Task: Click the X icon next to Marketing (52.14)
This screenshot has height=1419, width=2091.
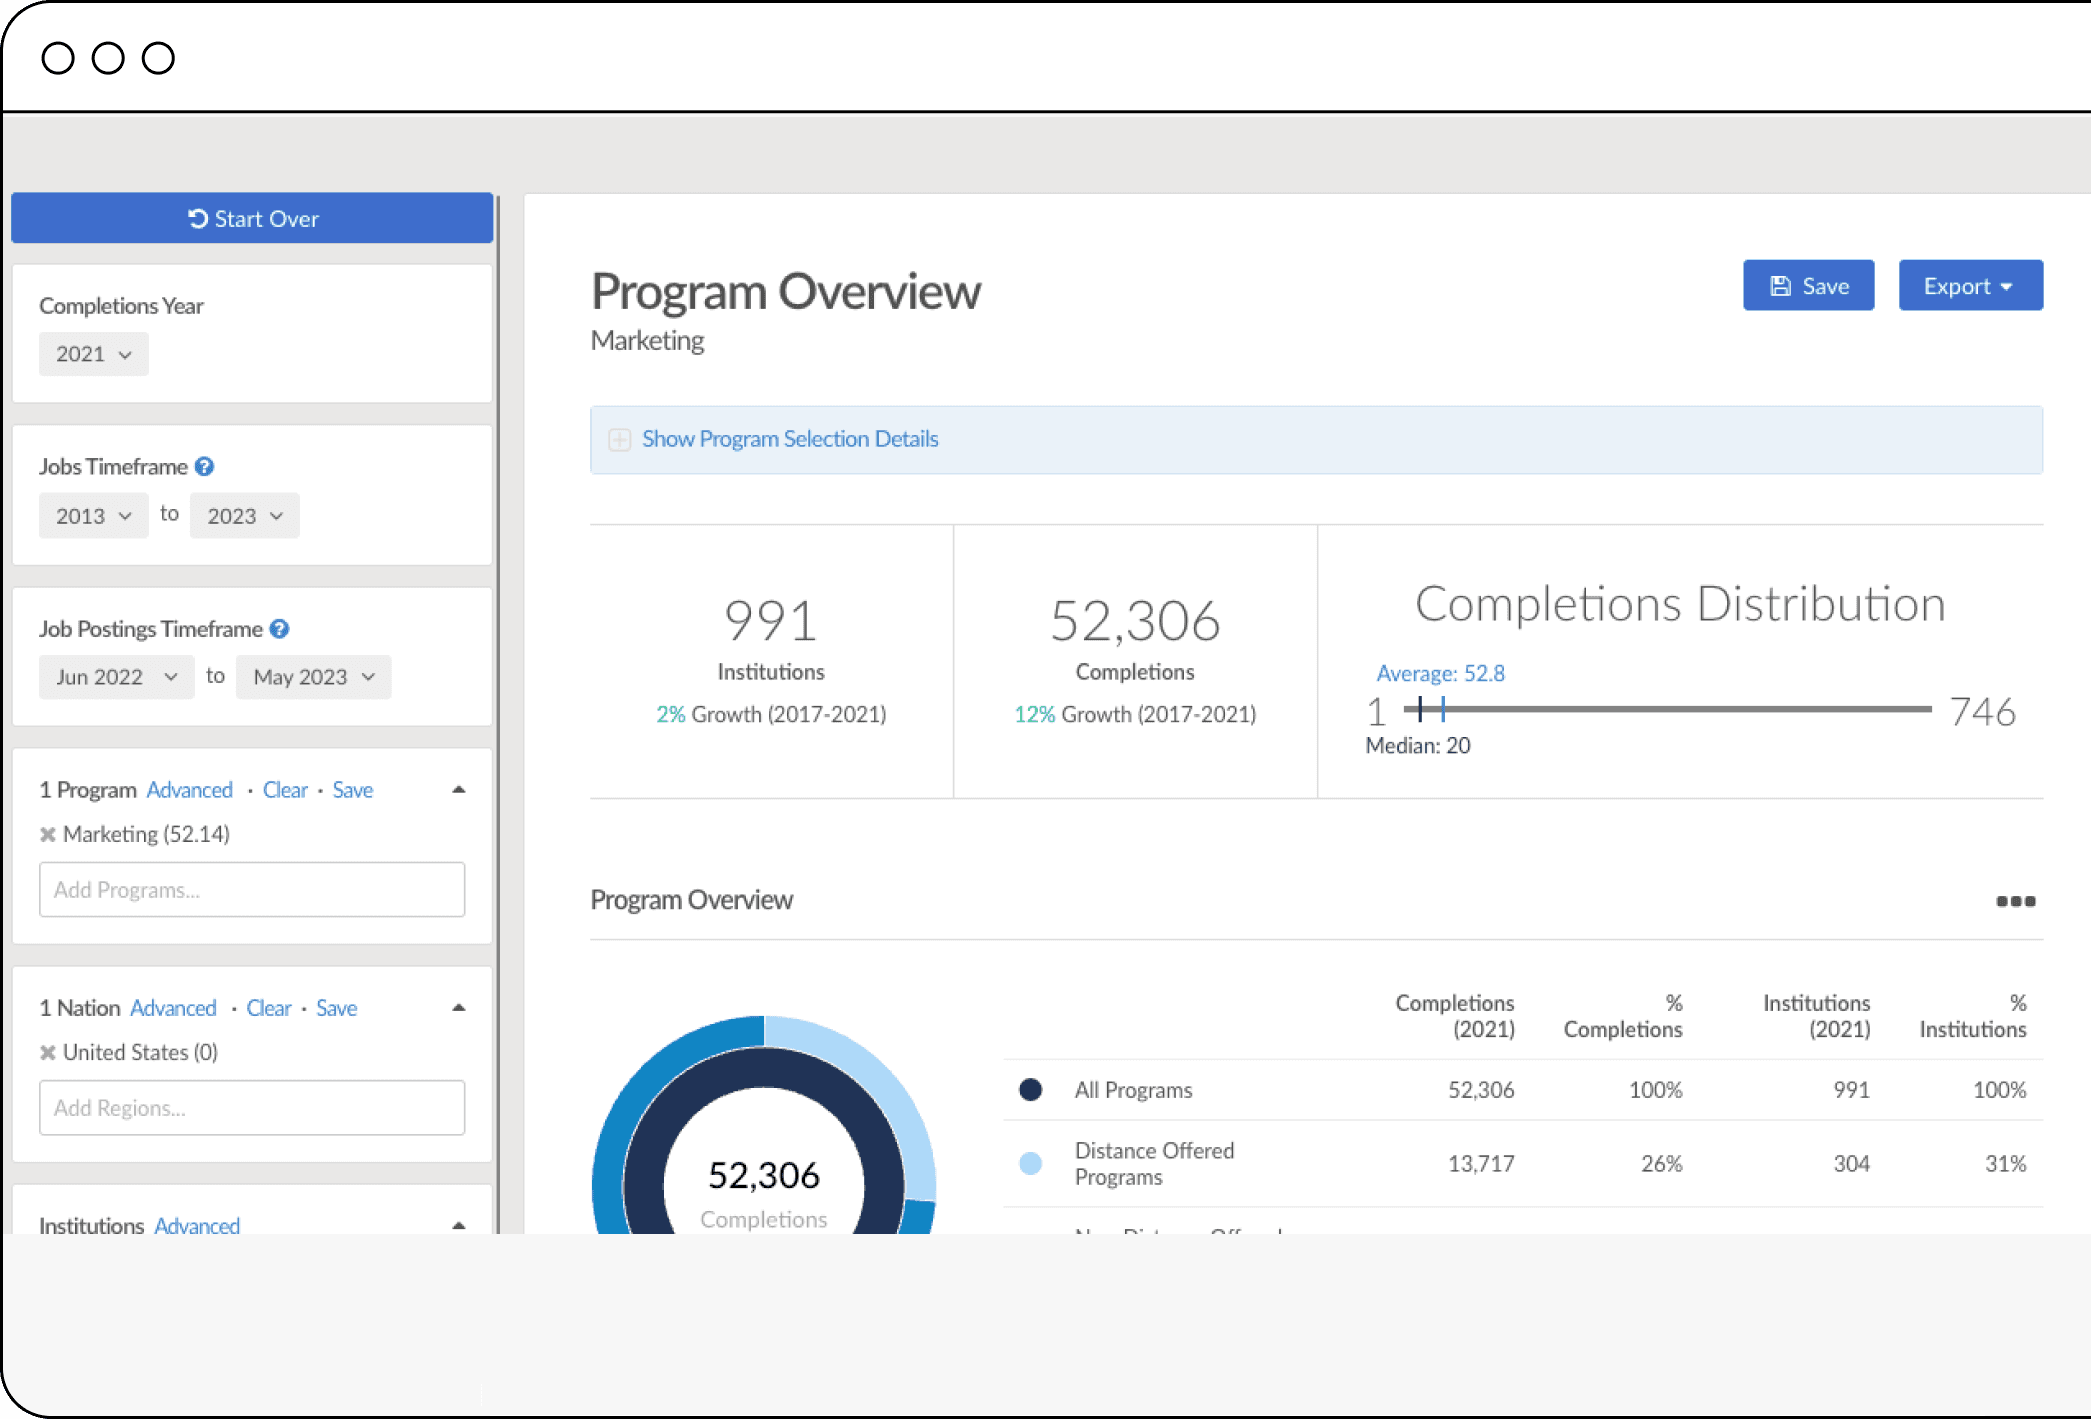Action: click(47, 833)
